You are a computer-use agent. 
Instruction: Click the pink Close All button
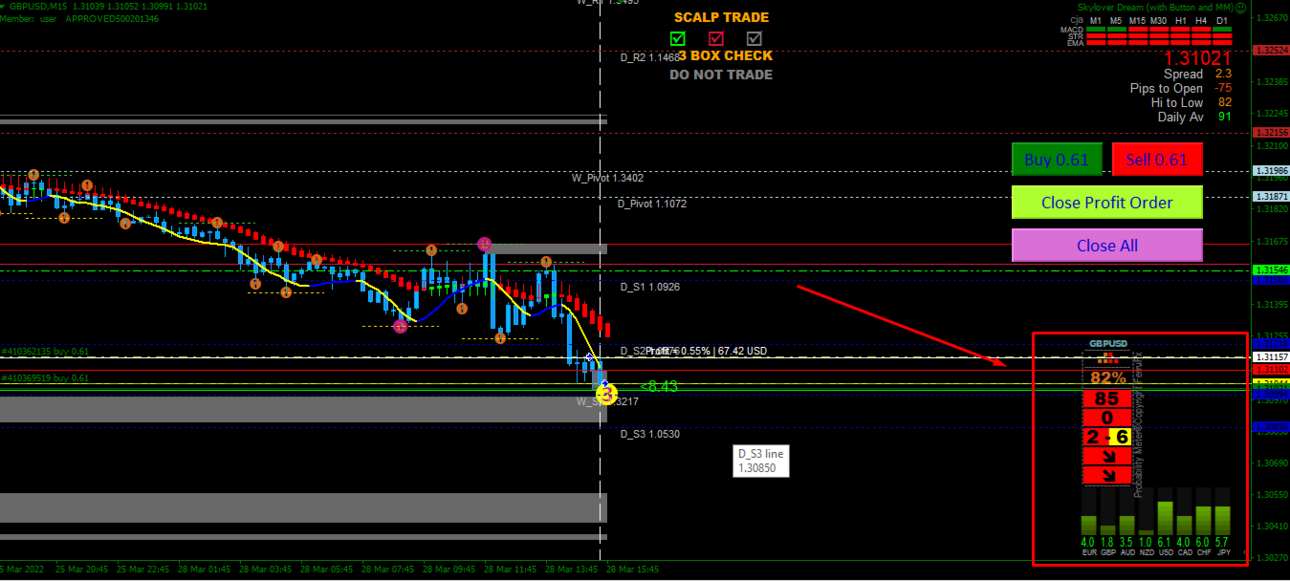[1107, 245]
